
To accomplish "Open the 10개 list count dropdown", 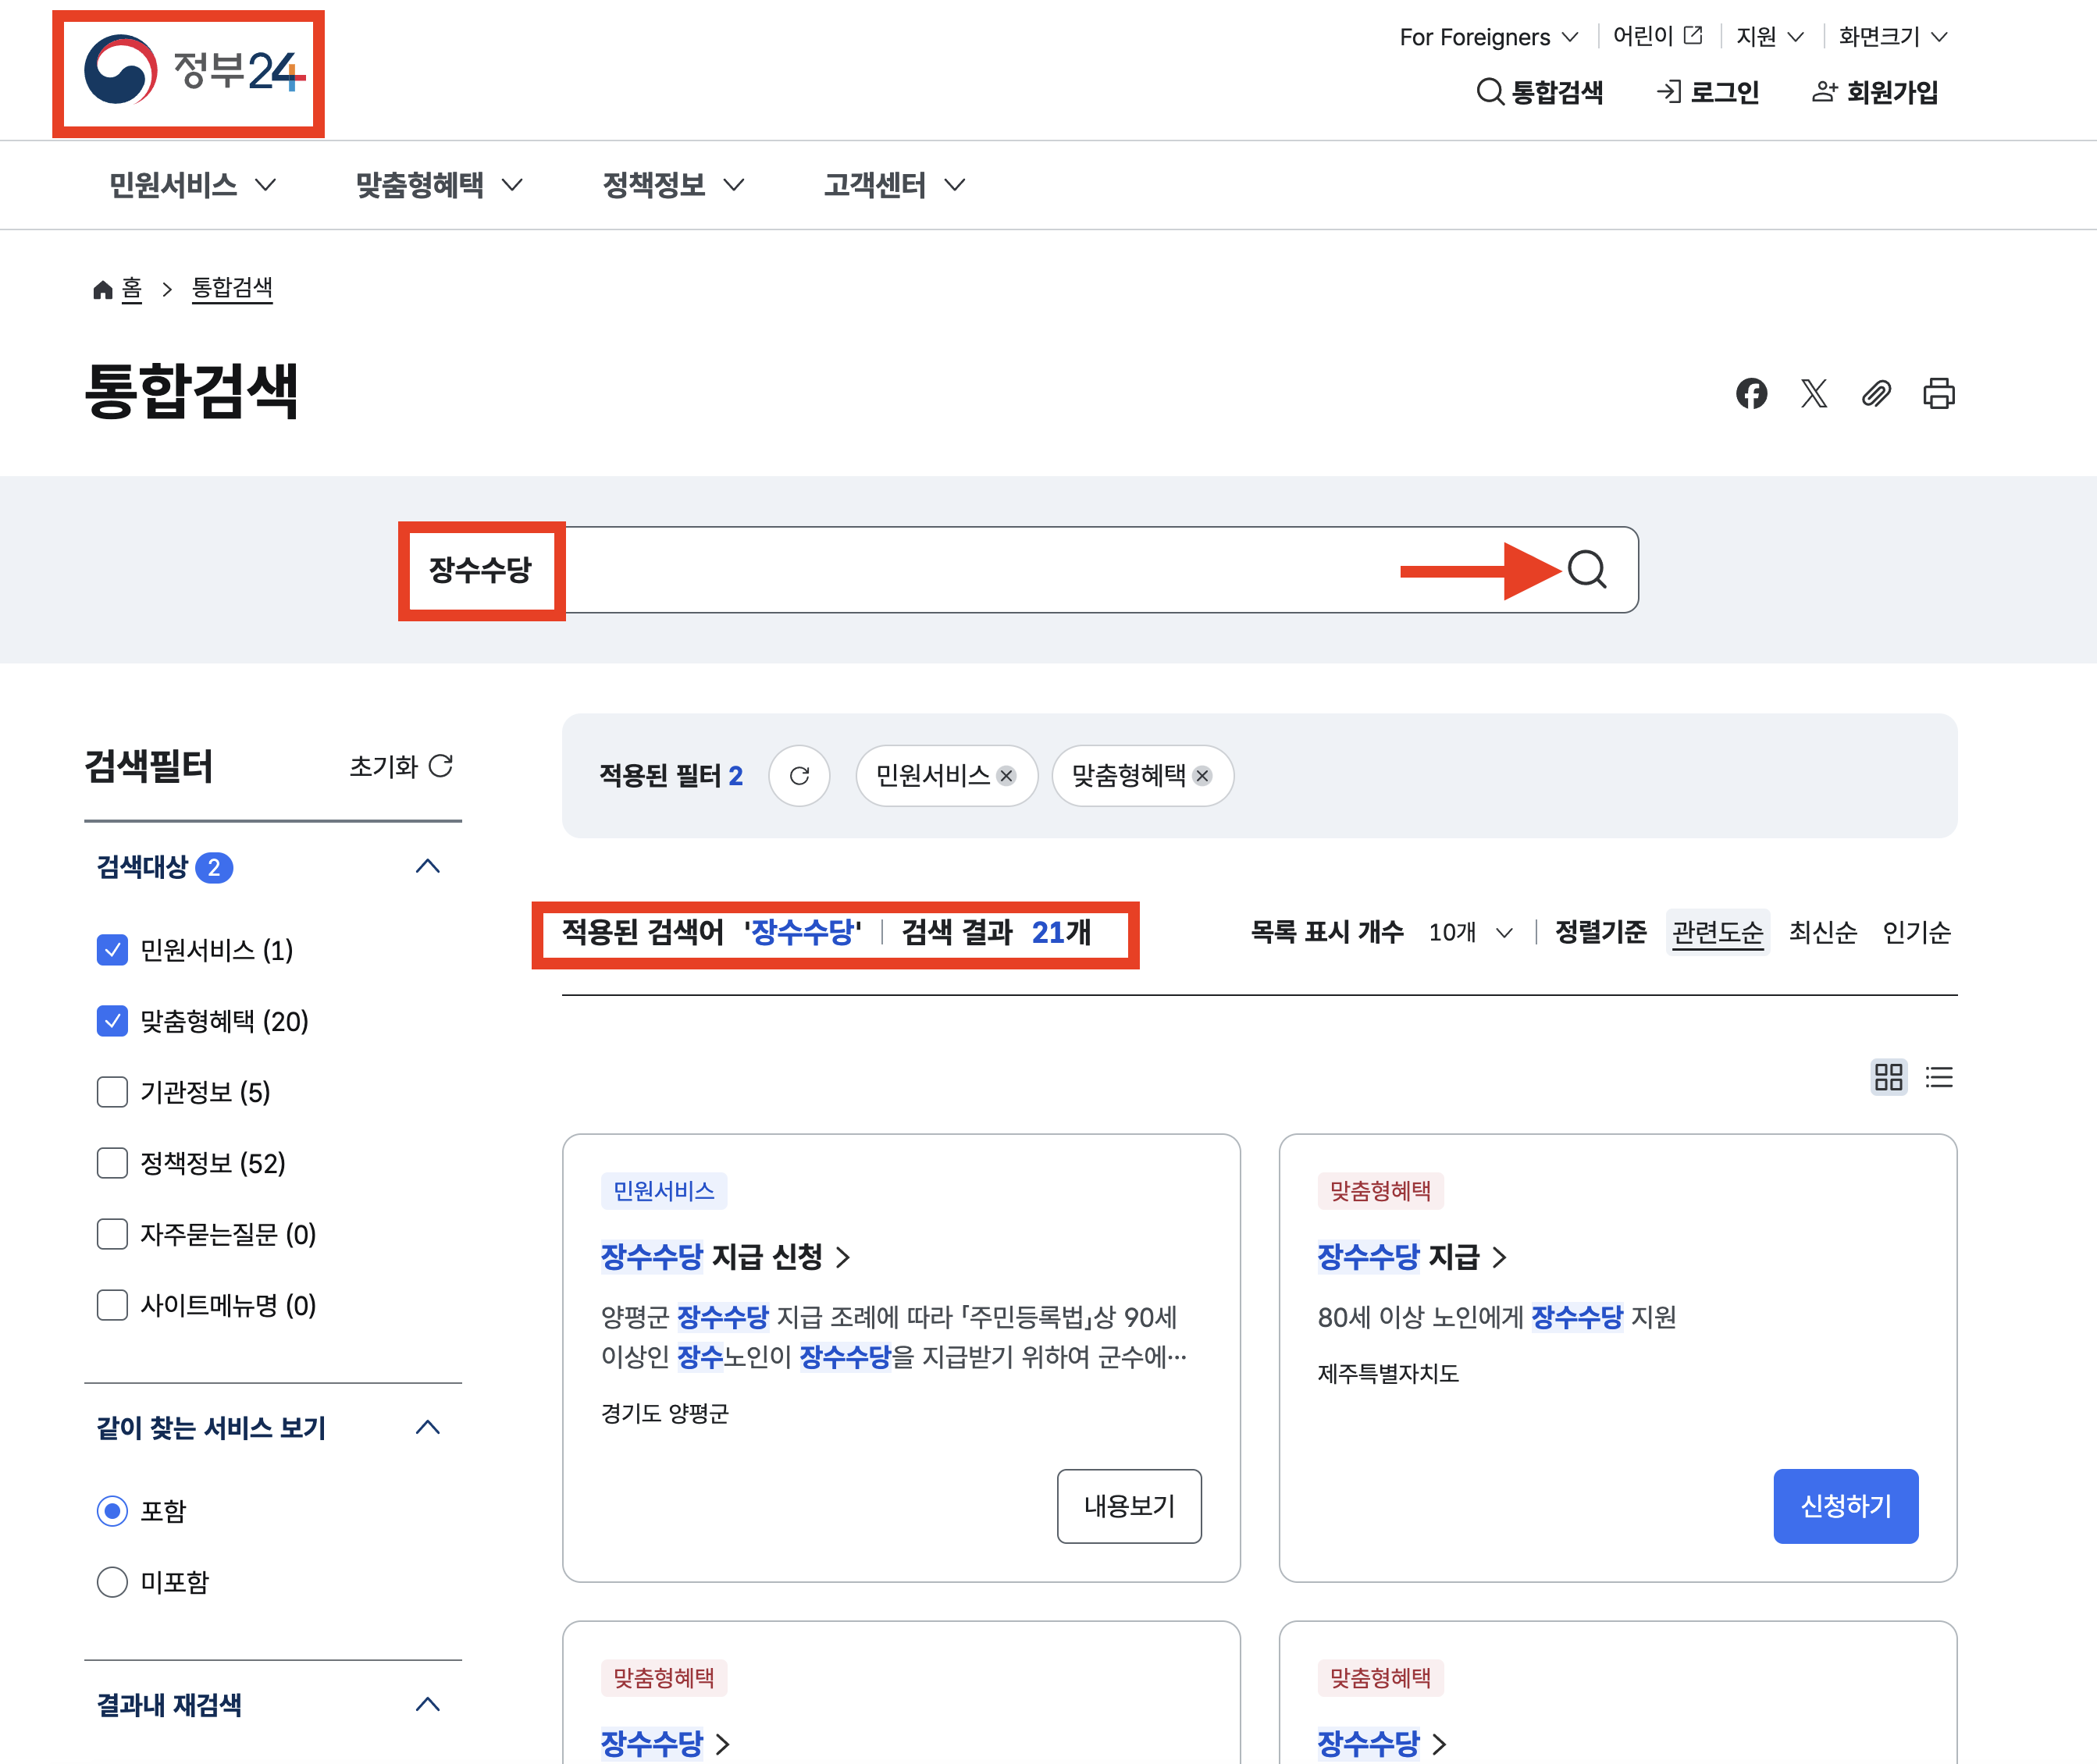I will click(x=1469, y=933).
